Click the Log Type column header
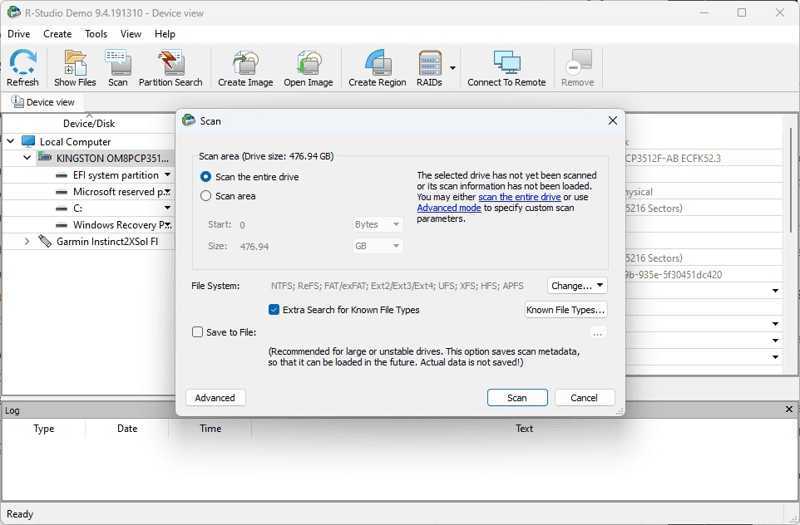Screen dimensions: 800x525 point(44,429)
